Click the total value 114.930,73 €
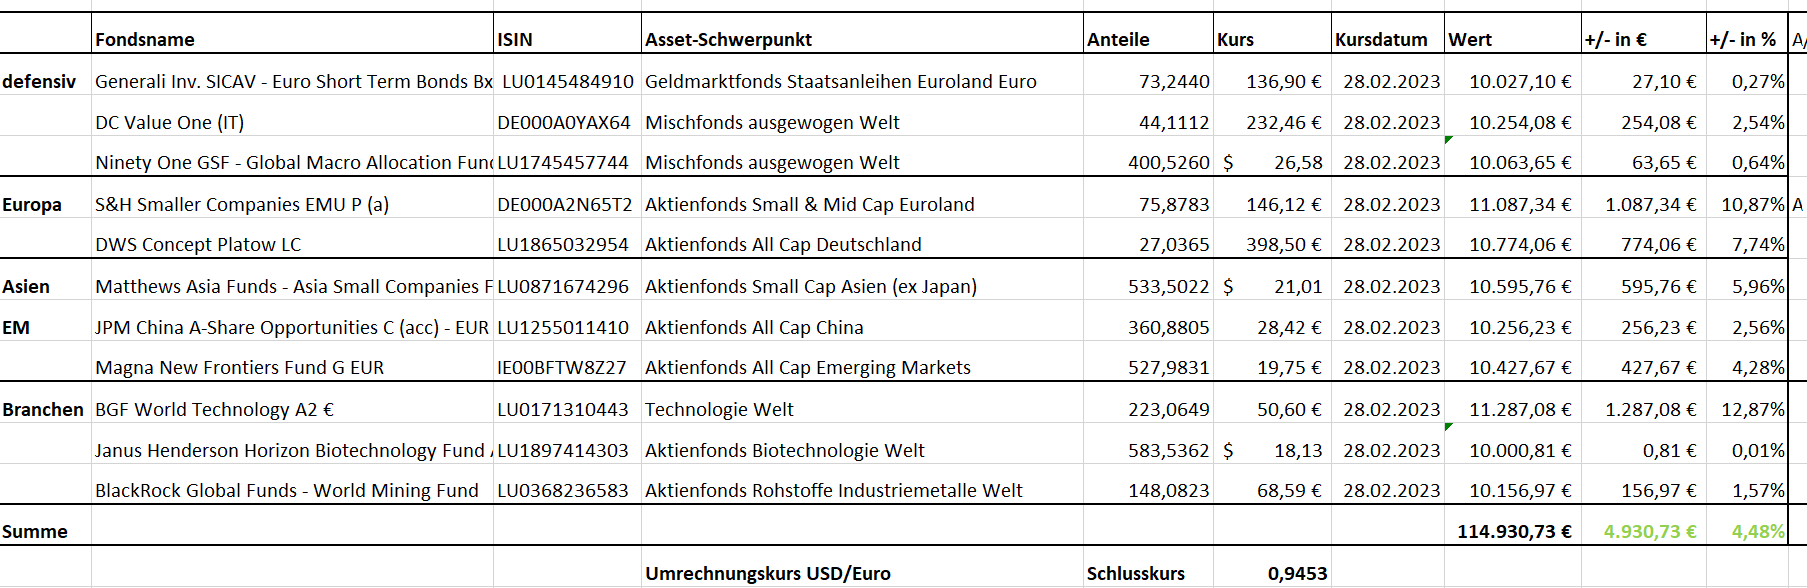The height and width of the screenshot is (588, 1807). [1513, 532]
